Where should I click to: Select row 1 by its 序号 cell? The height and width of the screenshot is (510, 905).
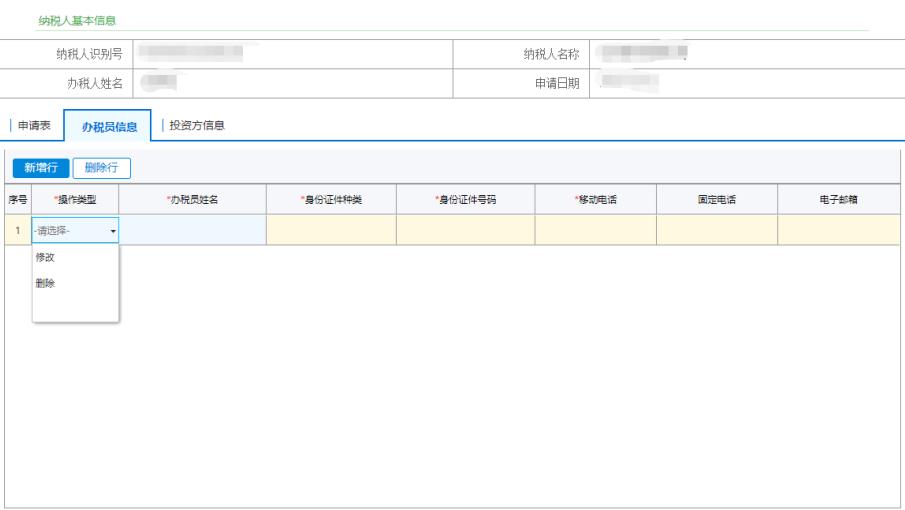pyautogui.click(x=17, y=231)
